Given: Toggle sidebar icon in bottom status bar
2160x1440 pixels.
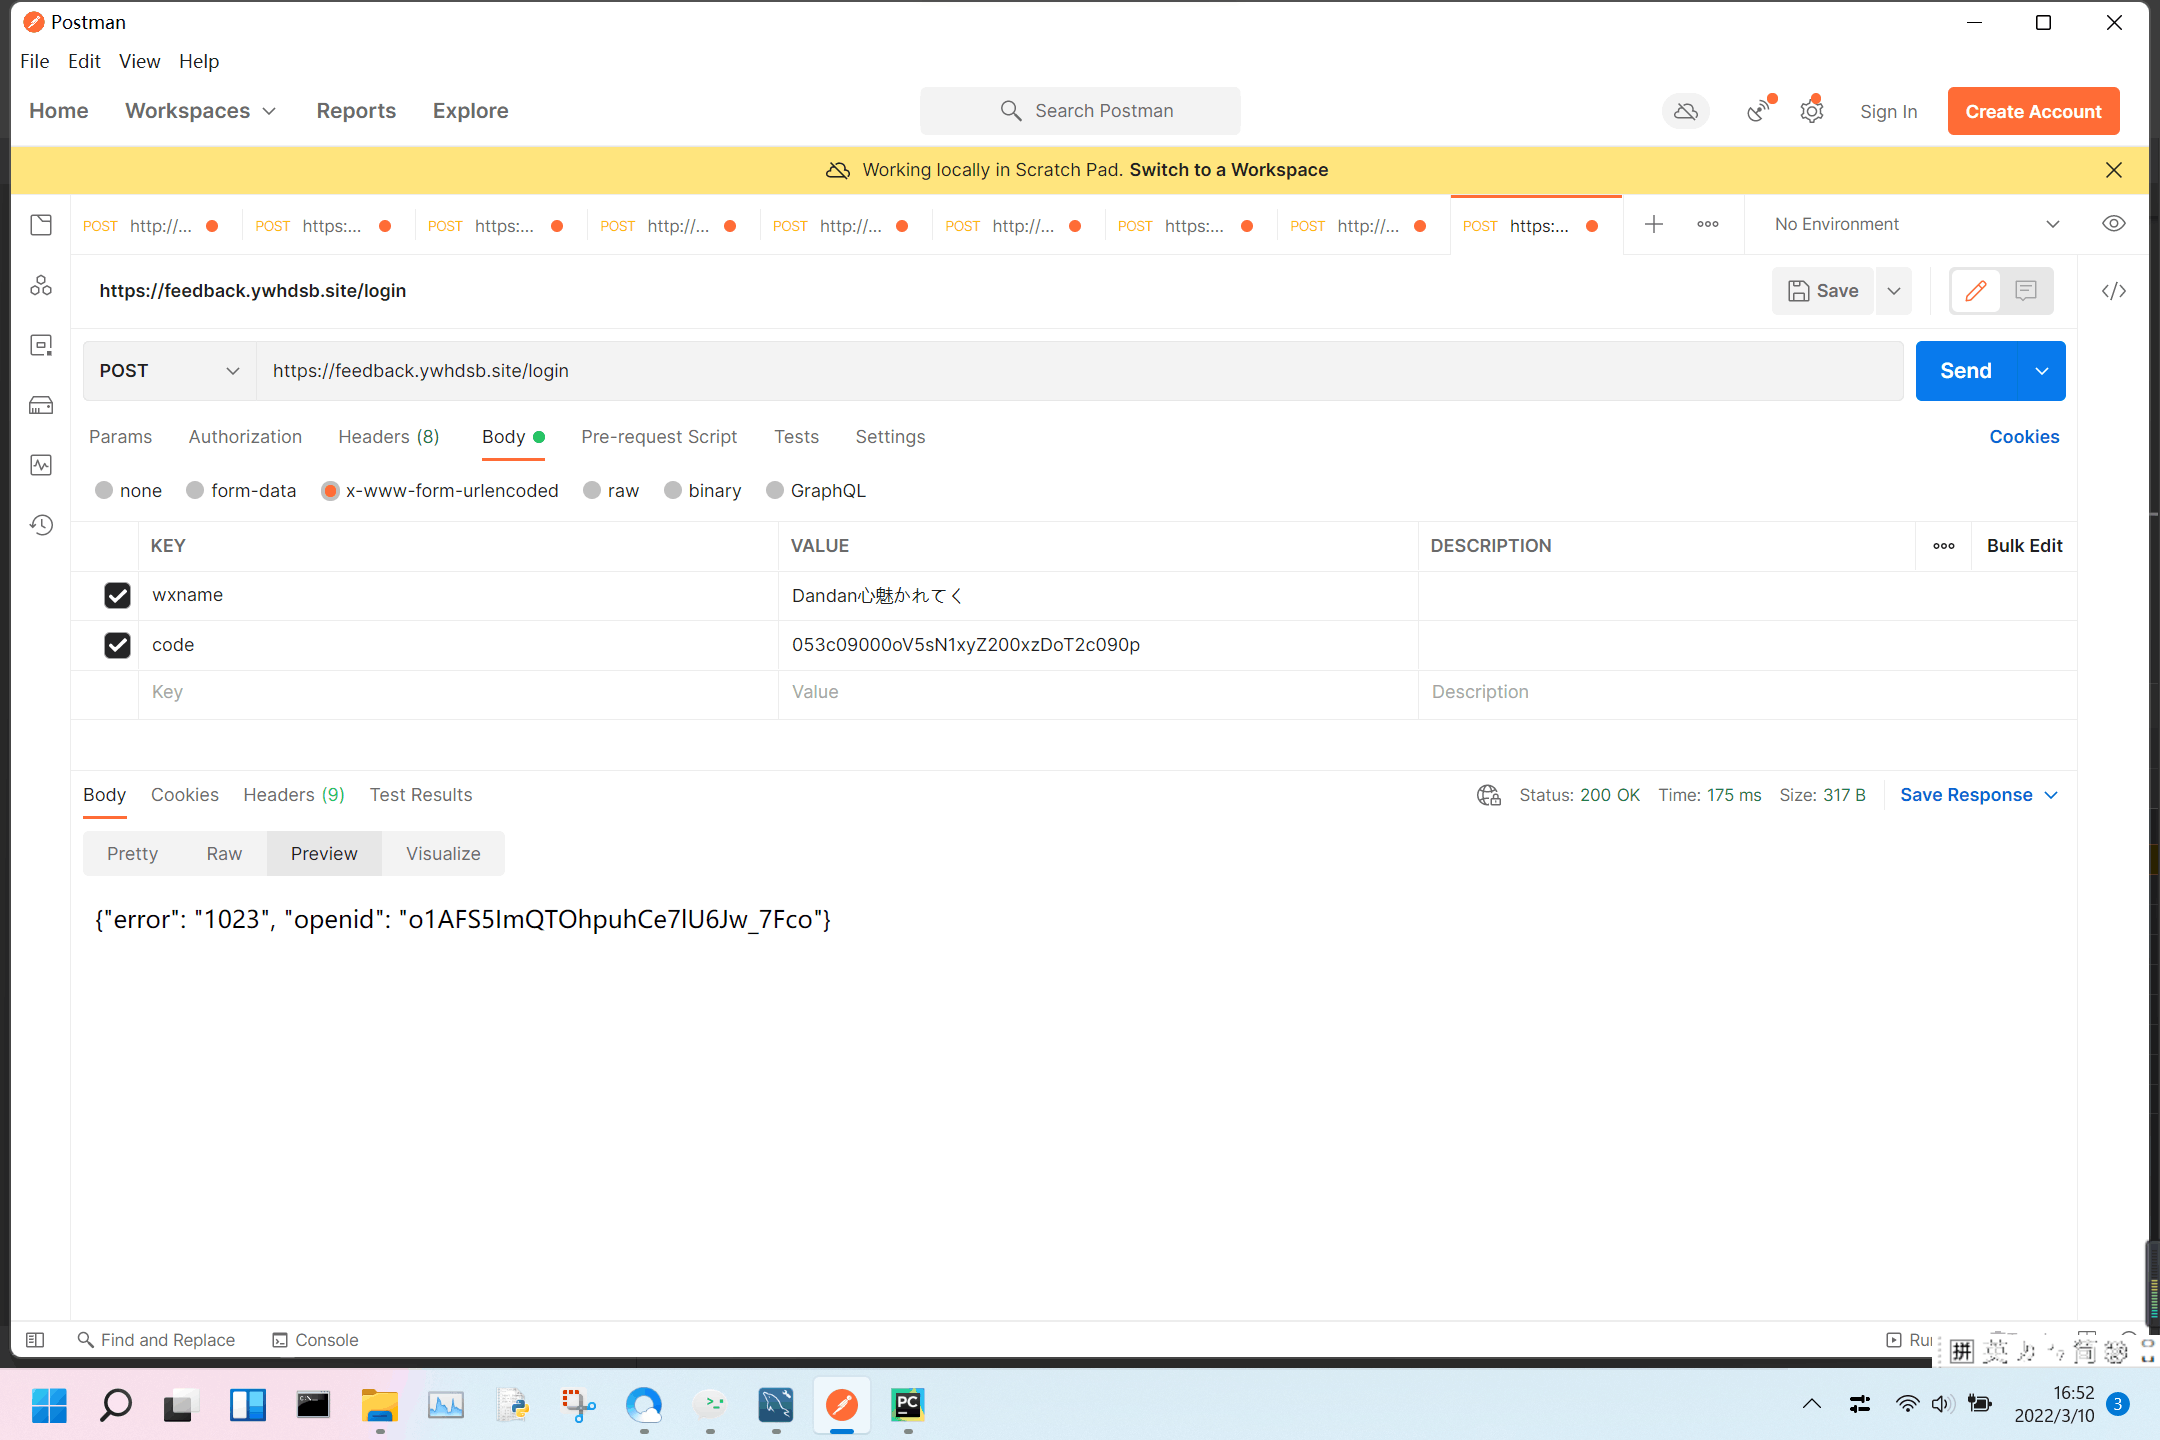Looking at the screenshot, I should pyautogui.click(x=35, y=1340).
